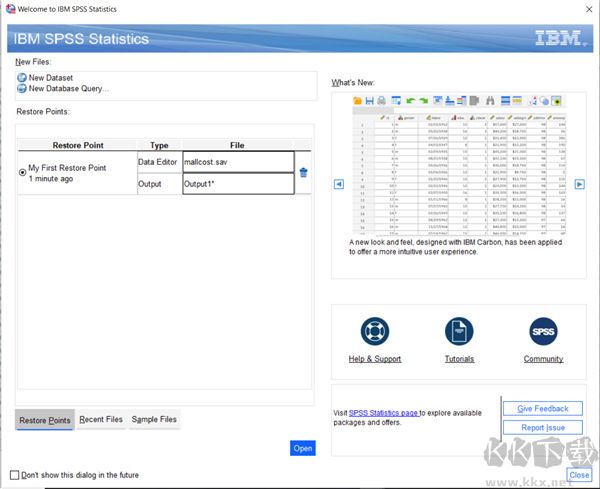Image resolution: width=600 pixels, height=489 pixels.
Task: Go to previous What's New slide
Action: pyautogui.click(x=339, y=184)
